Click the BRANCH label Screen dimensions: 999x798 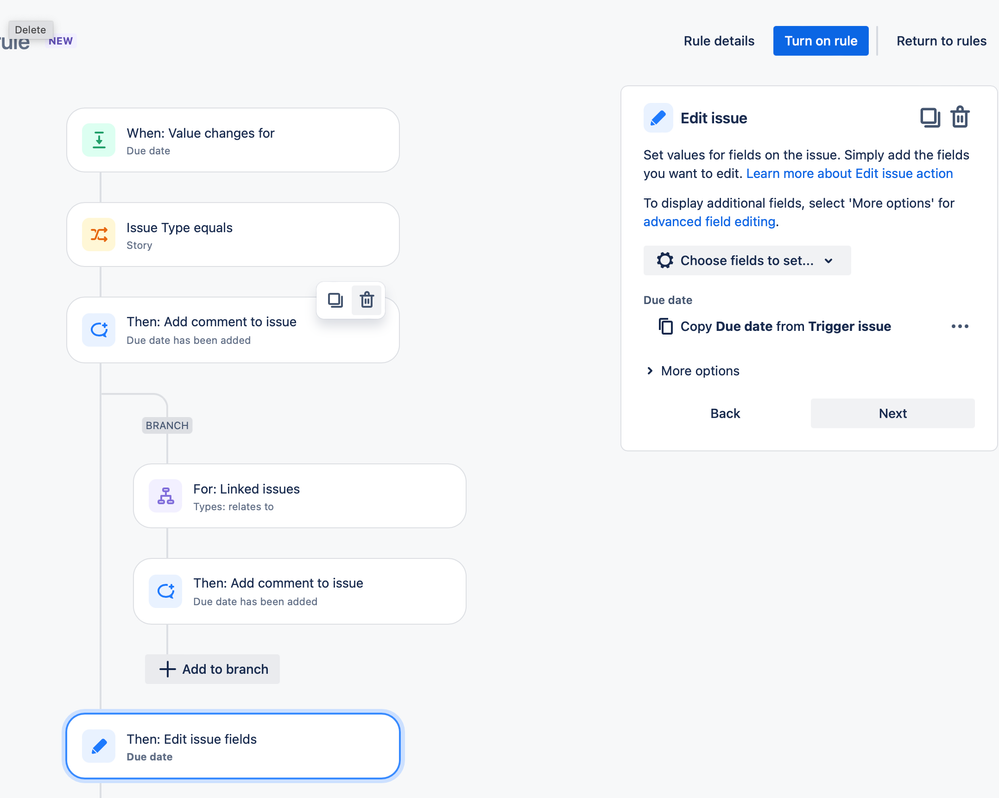(x=167, y=425)
